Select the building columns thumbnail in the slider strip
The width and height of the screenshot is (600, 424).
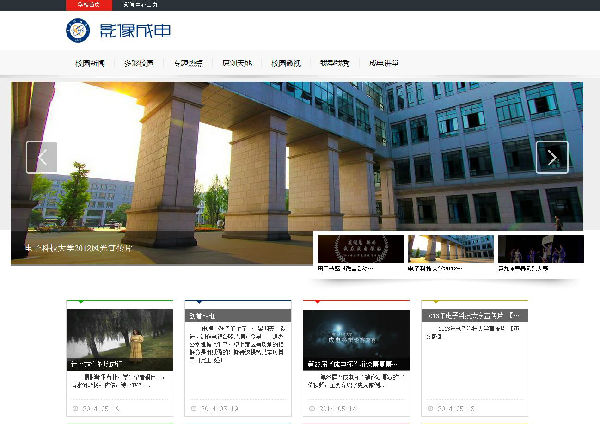(x=450, y=249)
